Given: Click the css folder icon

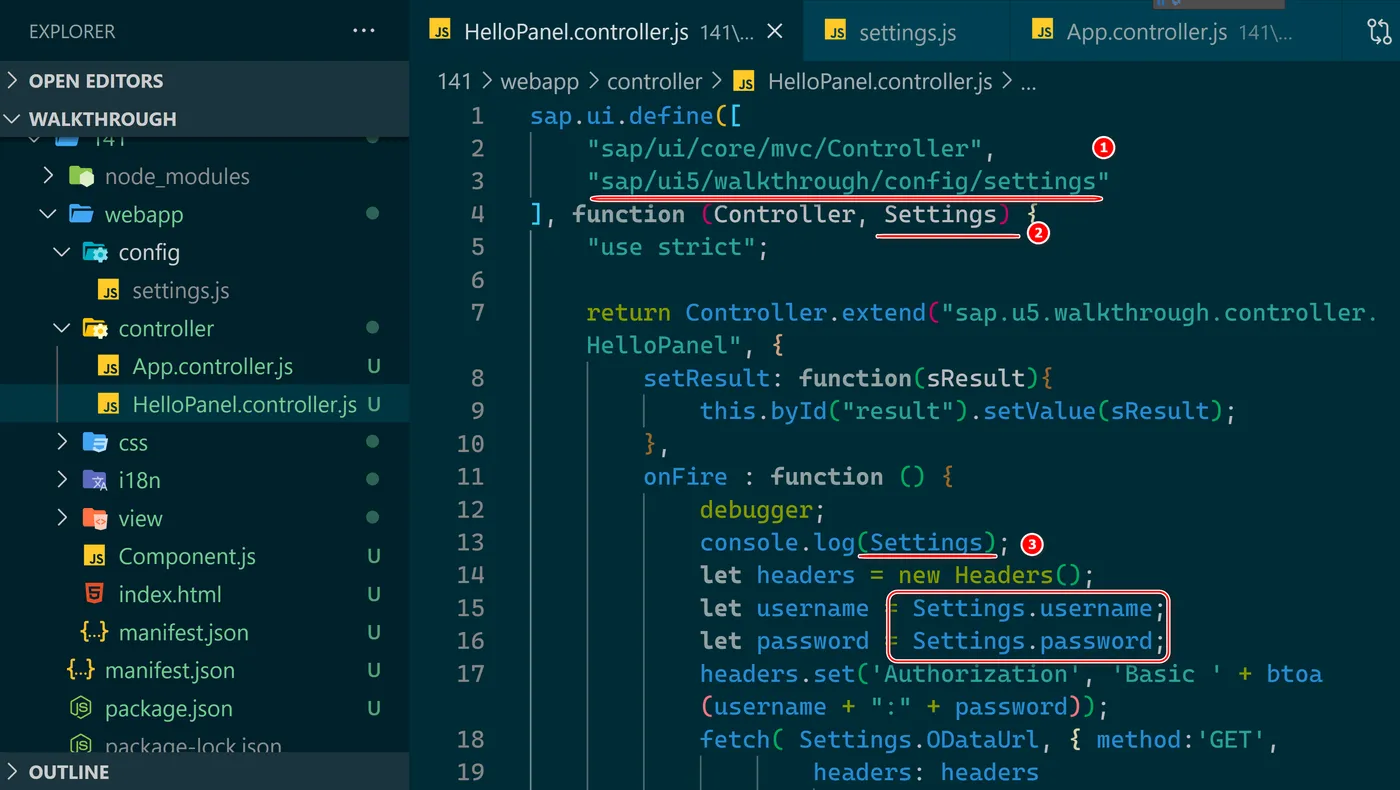Looking at the screenshot, I should (x=95, y=443).
